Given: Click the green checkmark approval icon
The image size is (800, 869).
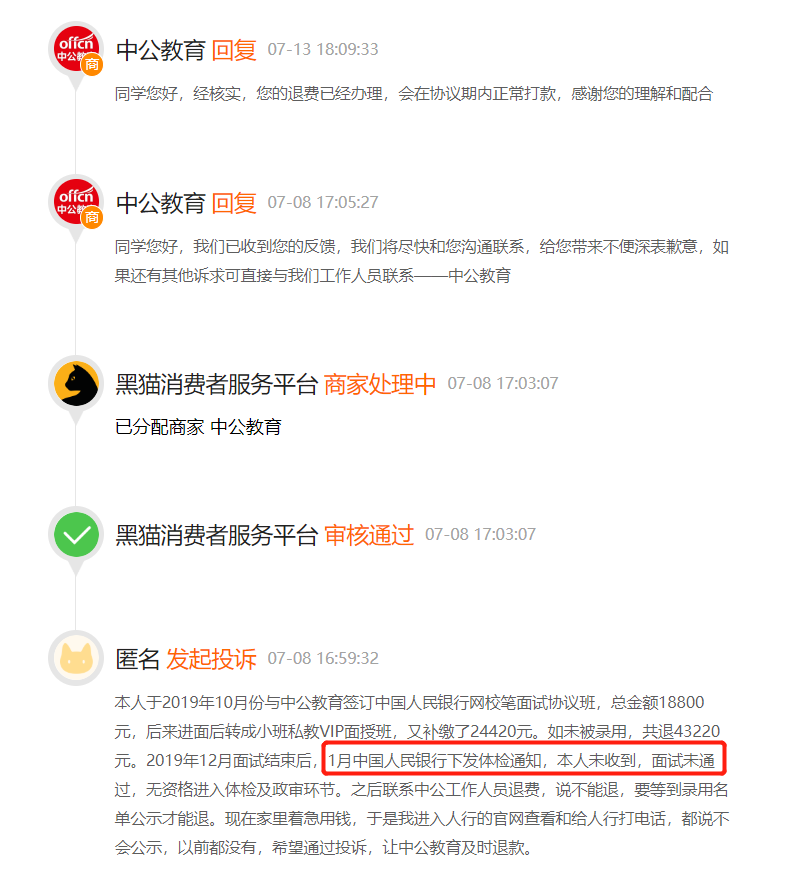Looking at the screenshot, I should (x=77, y=534).
